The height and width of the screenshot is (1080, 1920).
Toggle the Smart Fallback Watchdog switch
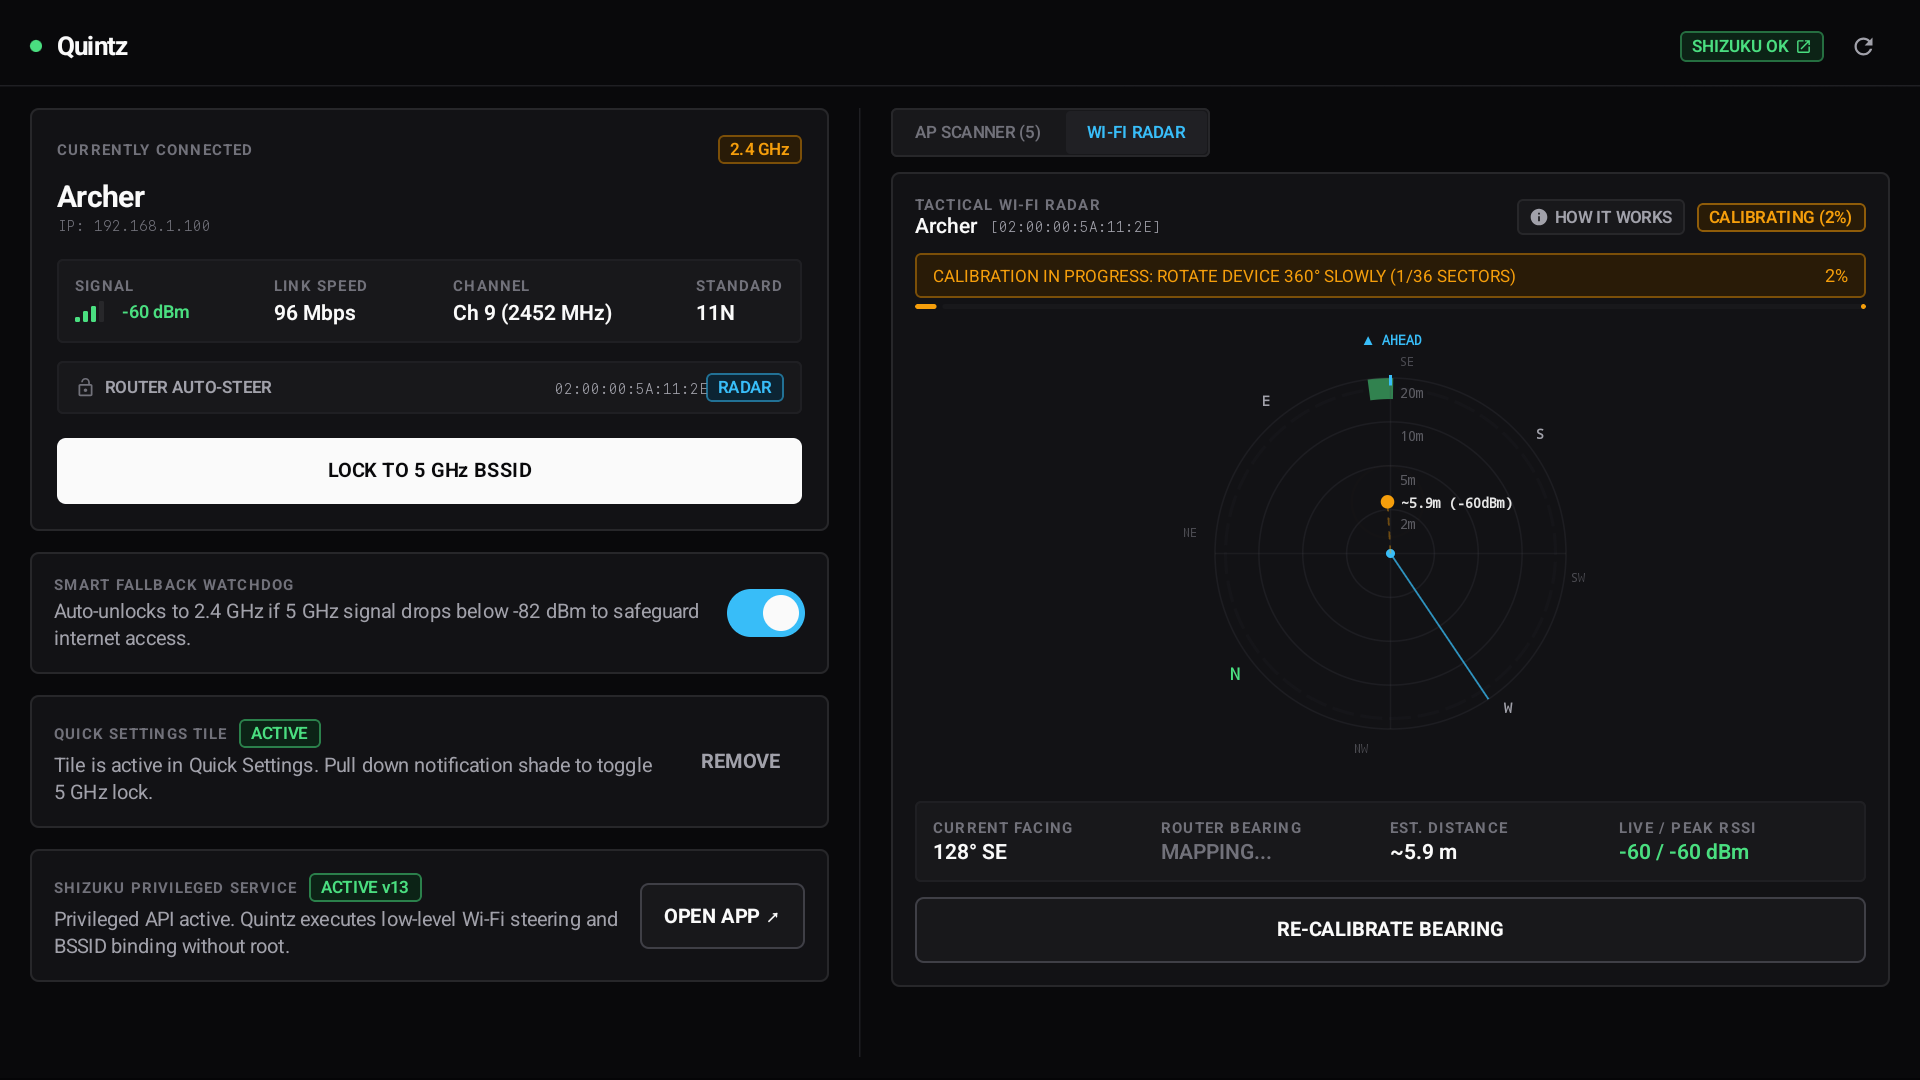coord(765,613)
